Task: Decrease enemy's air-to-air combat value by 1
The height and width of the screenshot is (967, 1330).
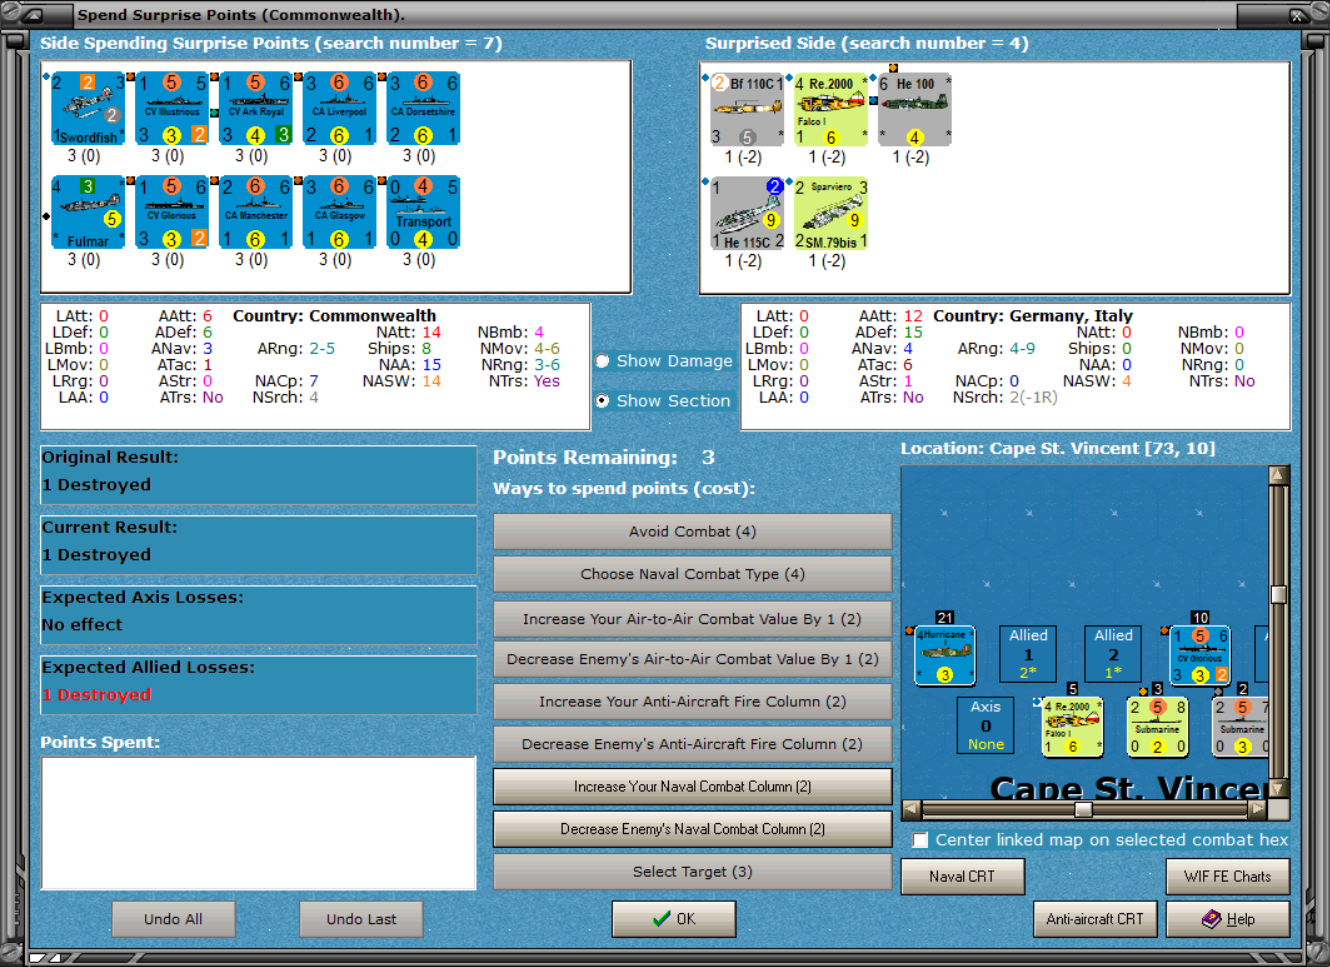Action: 692,659
